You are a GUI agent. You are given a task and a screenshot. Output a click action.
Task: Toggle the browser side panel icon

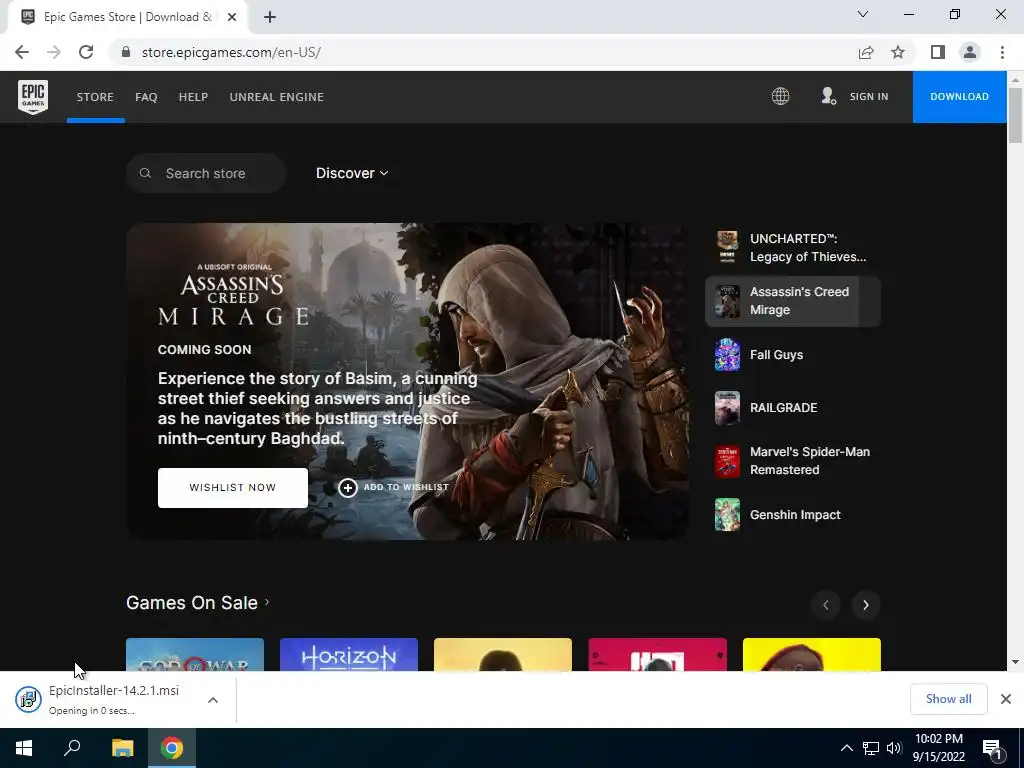(937, 52)
